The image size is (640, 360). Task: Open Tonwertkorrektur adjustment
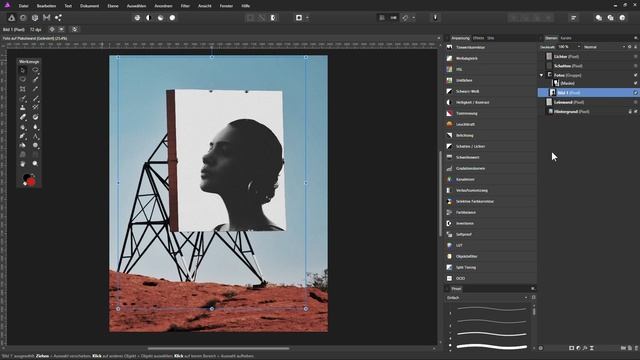click(x=490, y=47)
